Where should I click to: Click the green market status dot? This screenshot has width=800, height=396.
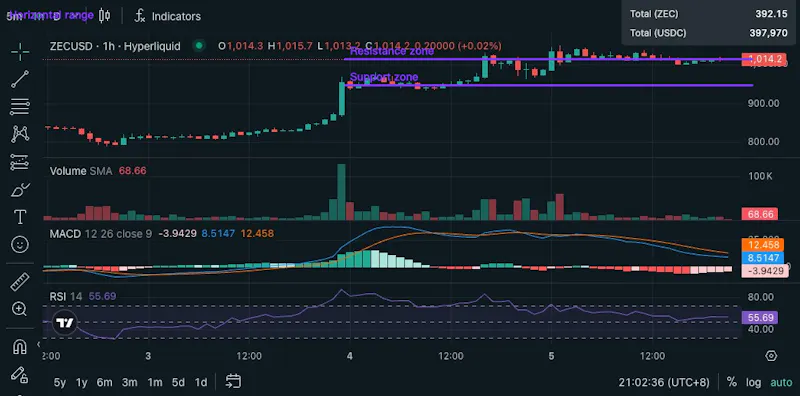pyautogui.click(x=199, y=46)
